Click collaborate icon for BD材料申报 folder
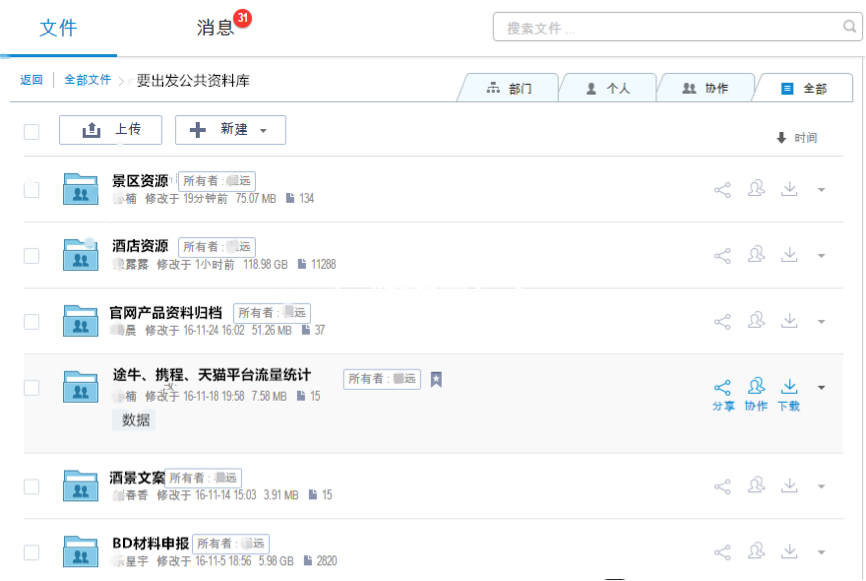Screen dimensions: 866x581 tap(756, 552)
